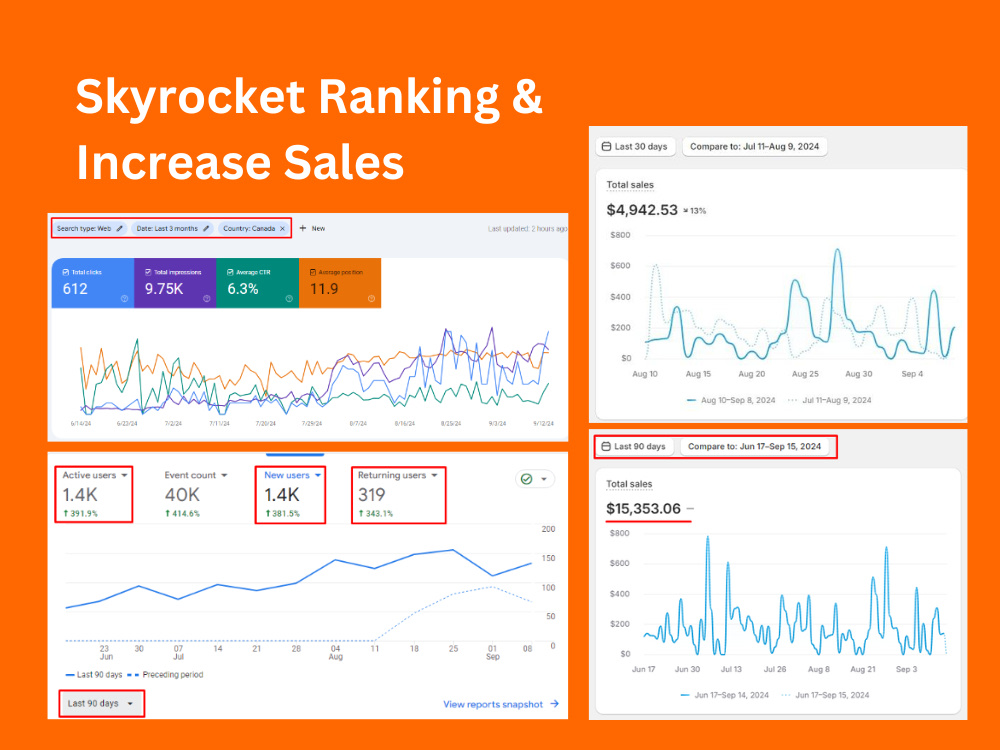
Task: Open the Last 90 days dropdown under the users chart
Action: [101, 703]
